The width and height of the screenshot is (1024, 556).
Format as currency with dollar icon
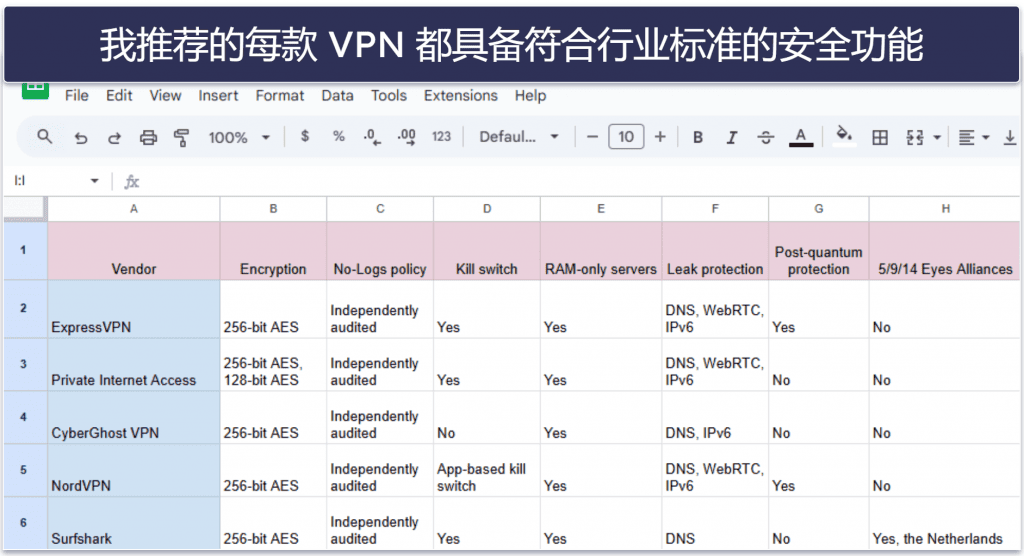tap(305, 137)
